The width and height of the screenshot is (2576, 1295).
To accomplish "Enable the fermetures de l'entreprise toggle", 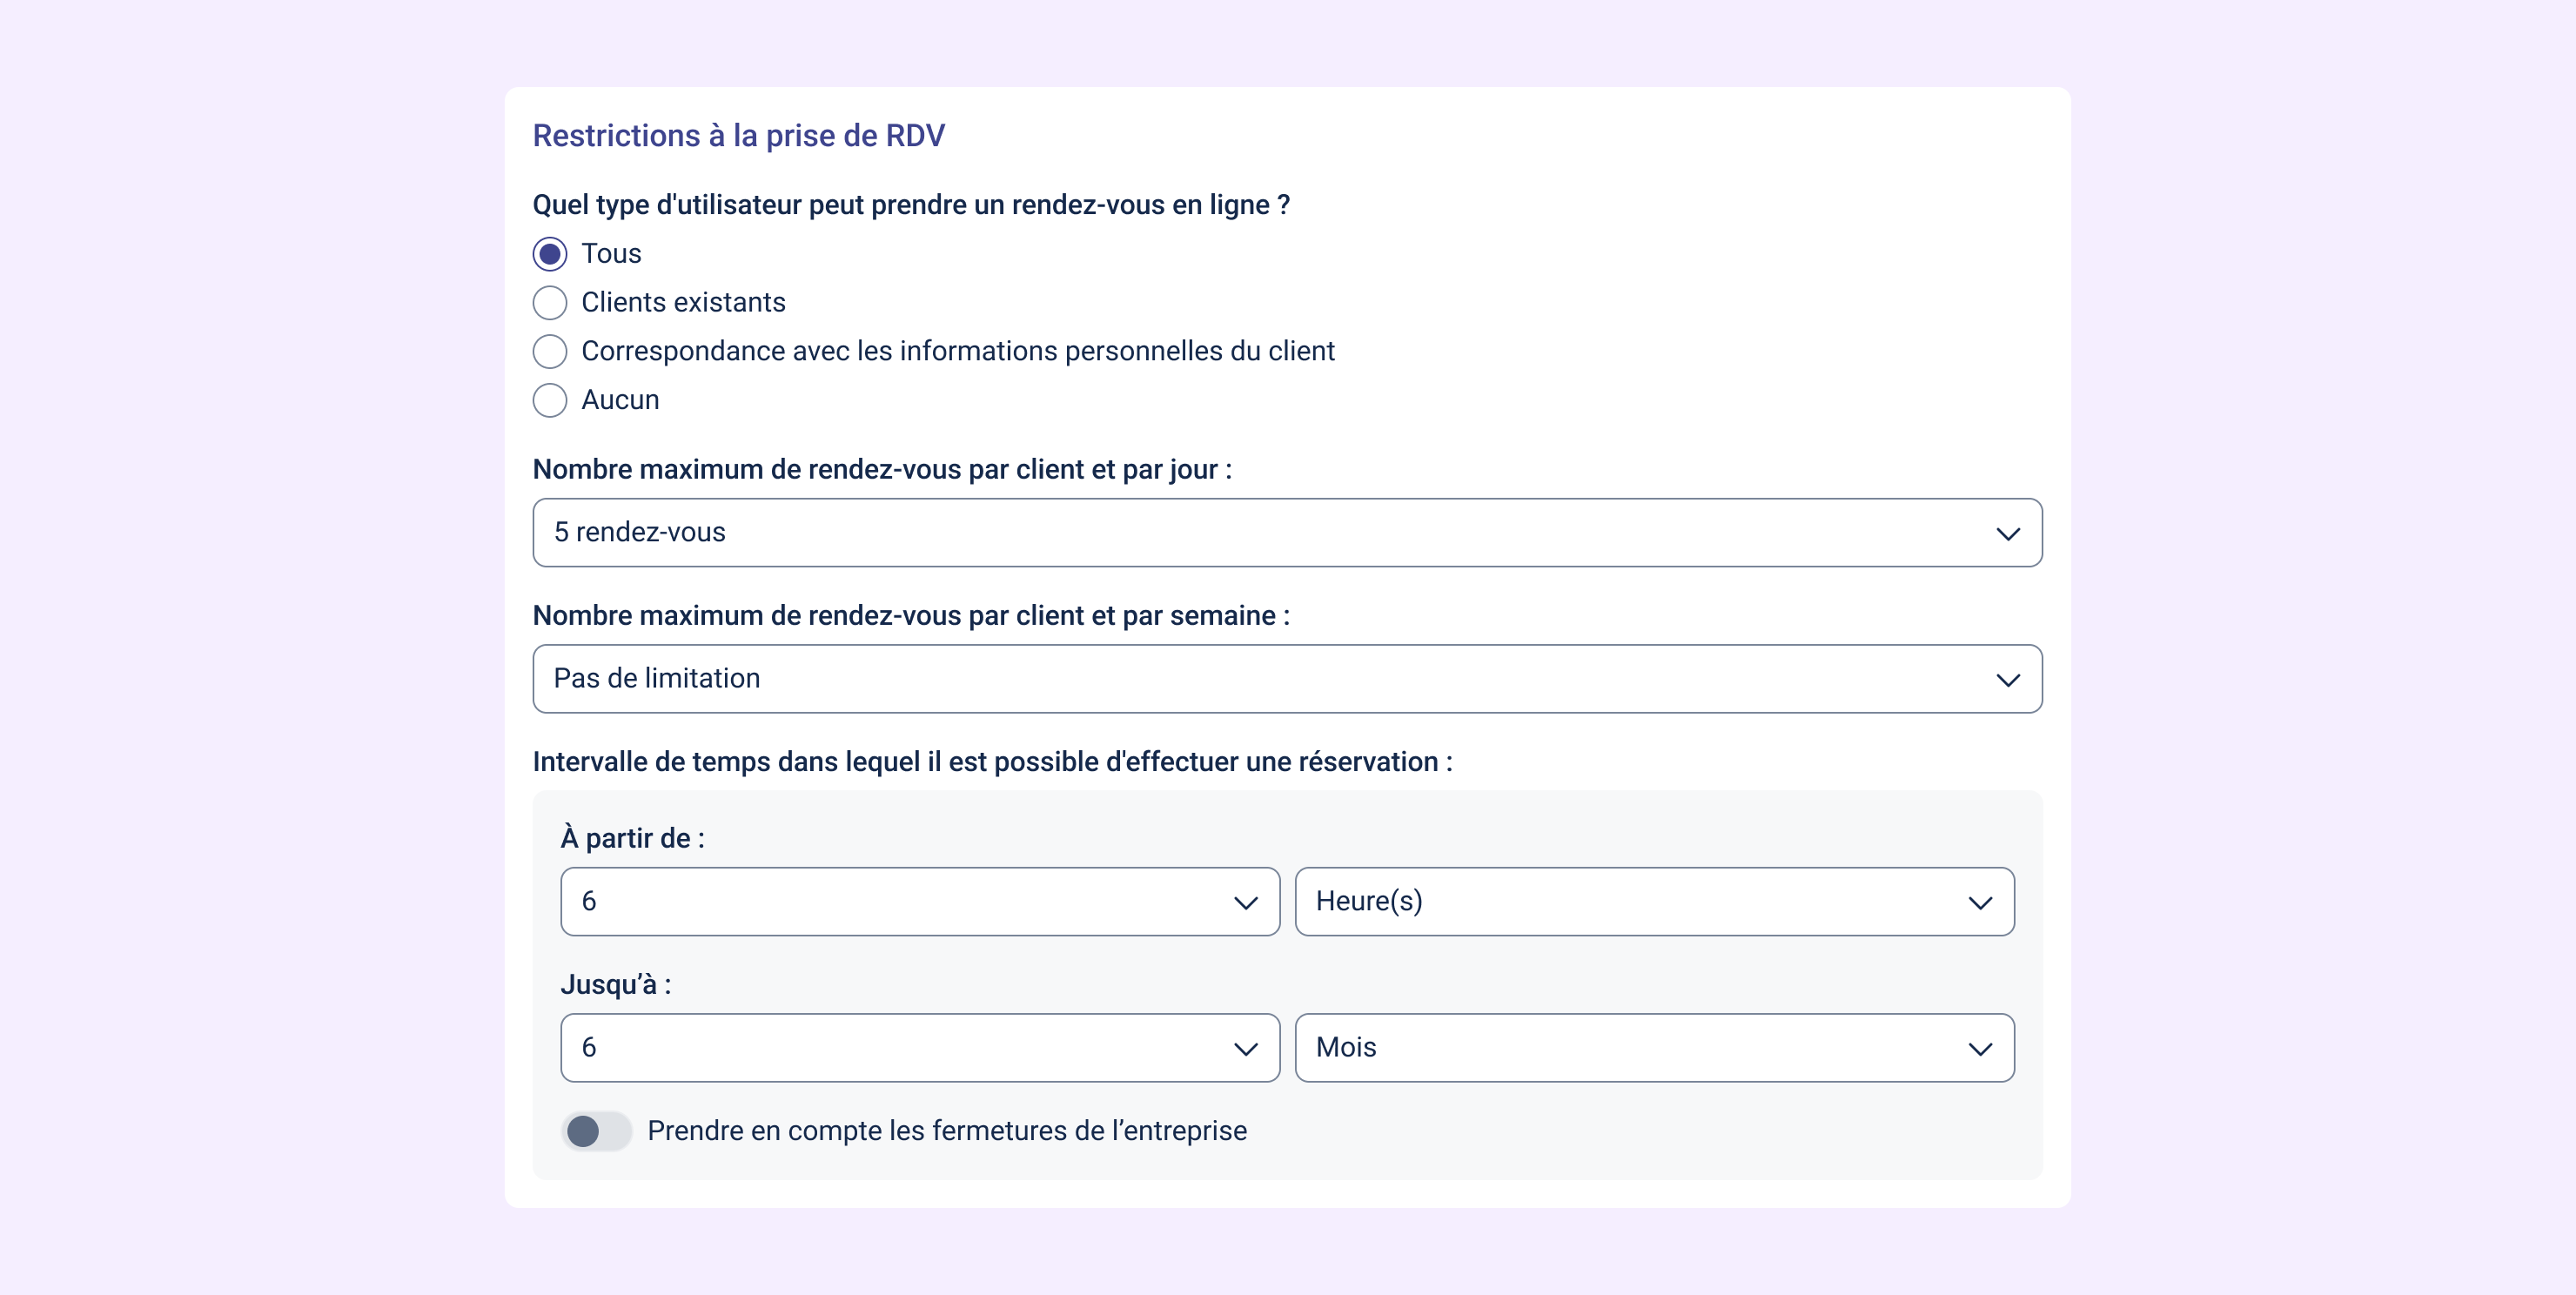I will pos(596,1131).
